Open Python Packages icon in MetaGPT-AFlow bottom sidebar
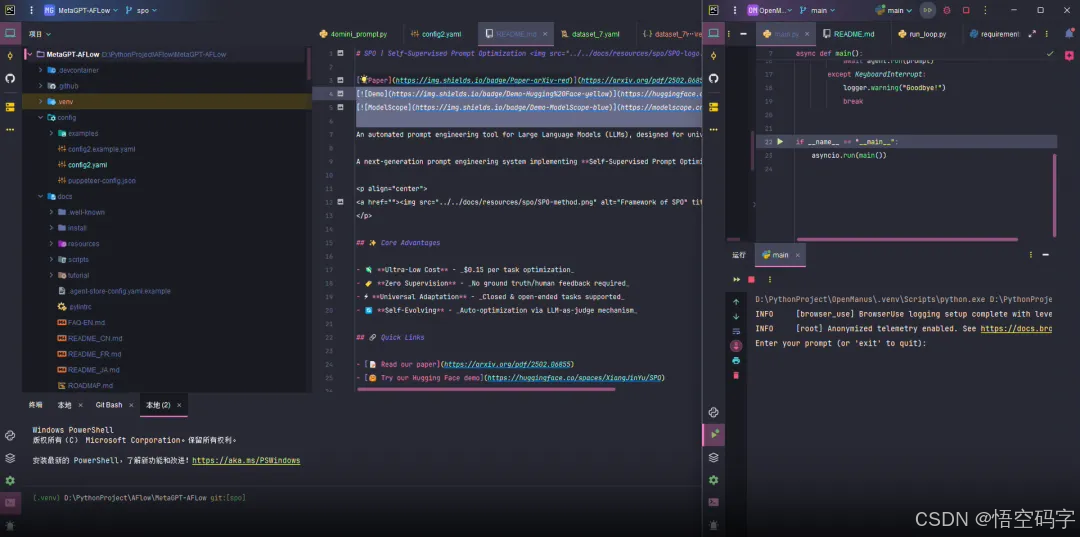This screenshot has width=1080, height=537. coord(10,435)
